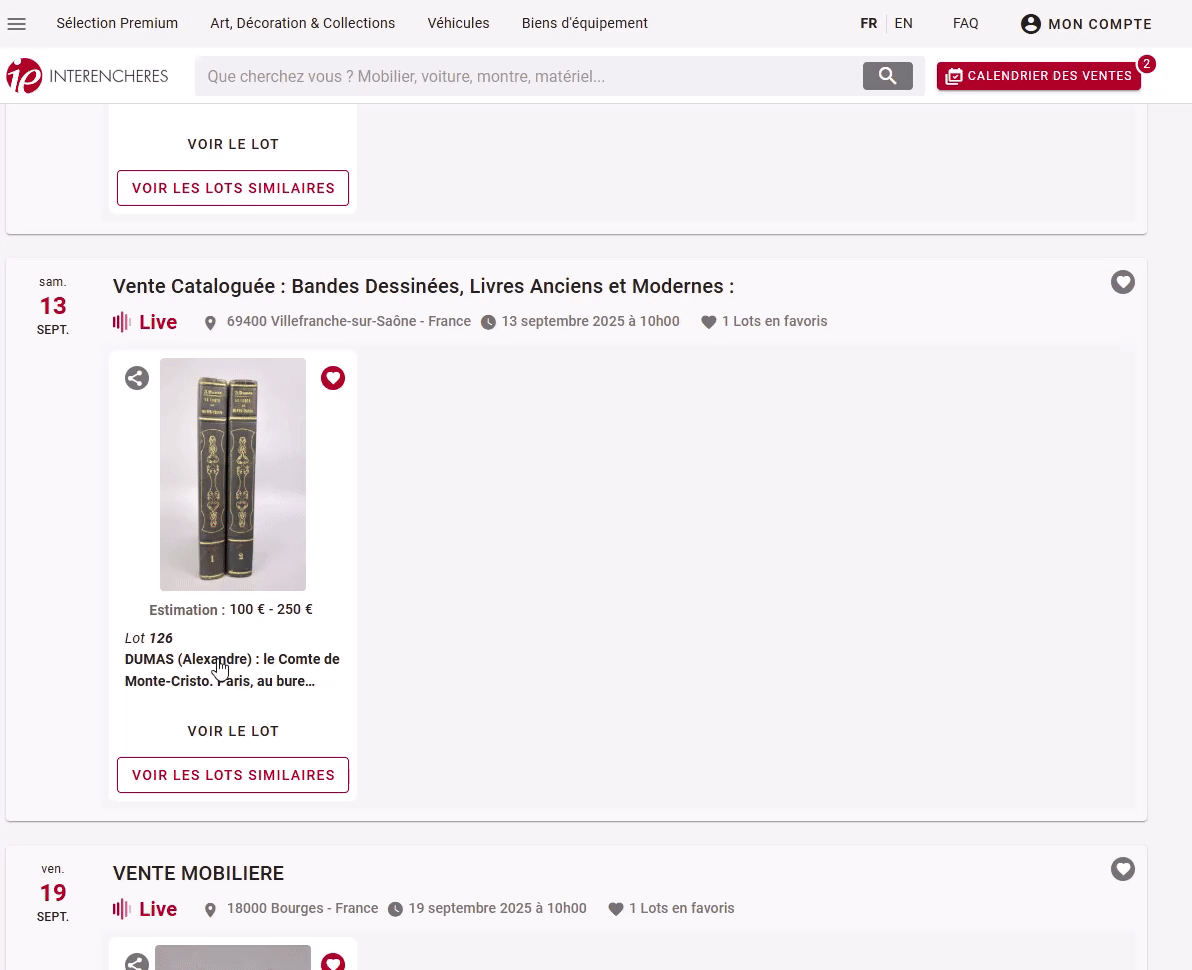The image size is (1192, 970).
Task: Click the location pin for Villefranche-sur-Saône
Action: (210, 323)
